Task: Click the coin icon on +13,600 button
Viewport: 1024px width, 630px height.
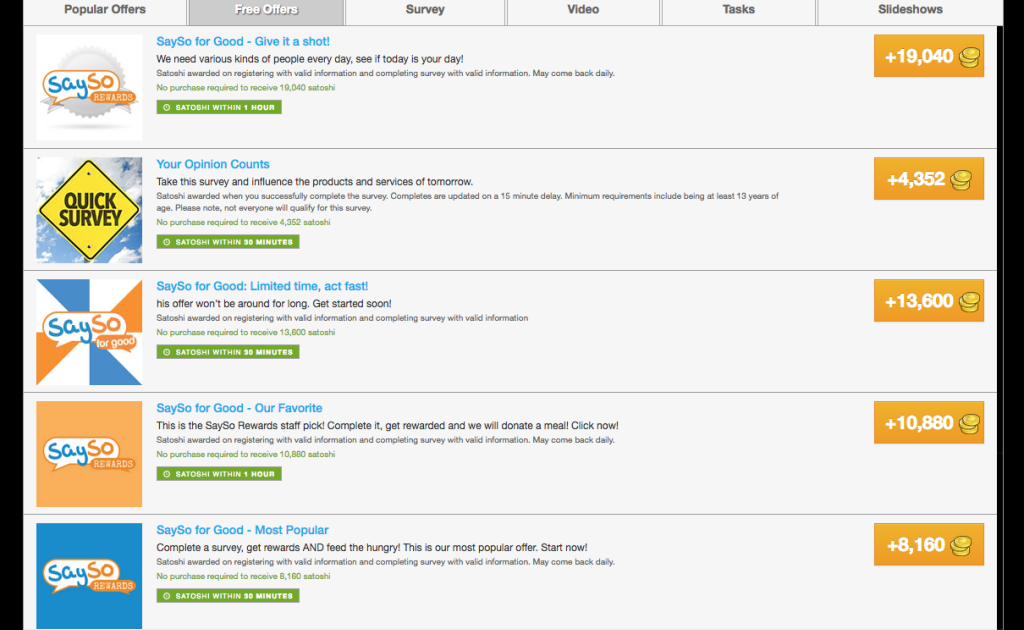Action: [969, 302]
